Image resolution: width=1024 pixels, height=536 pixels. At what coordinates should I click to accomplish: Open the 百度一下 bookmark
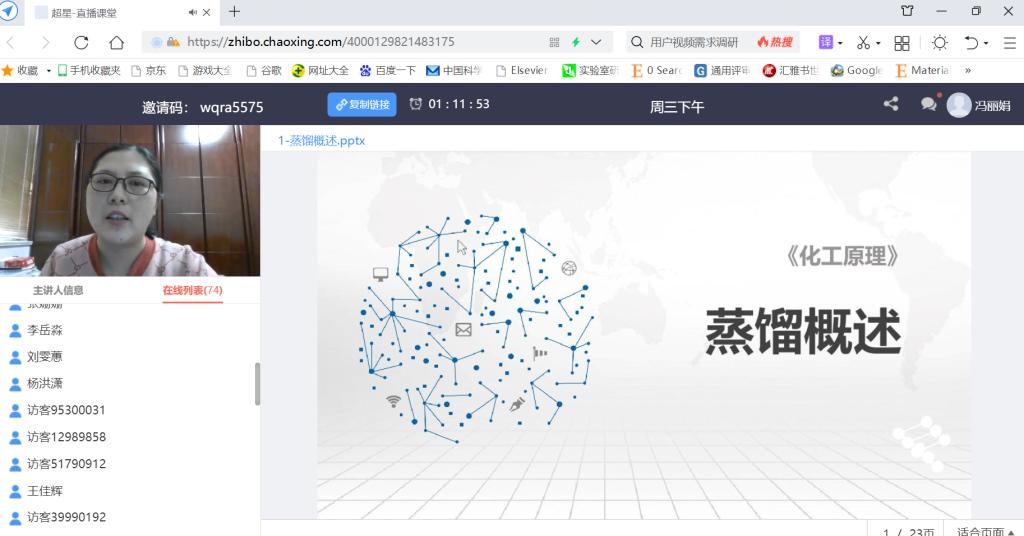click(x=387, y=71)
